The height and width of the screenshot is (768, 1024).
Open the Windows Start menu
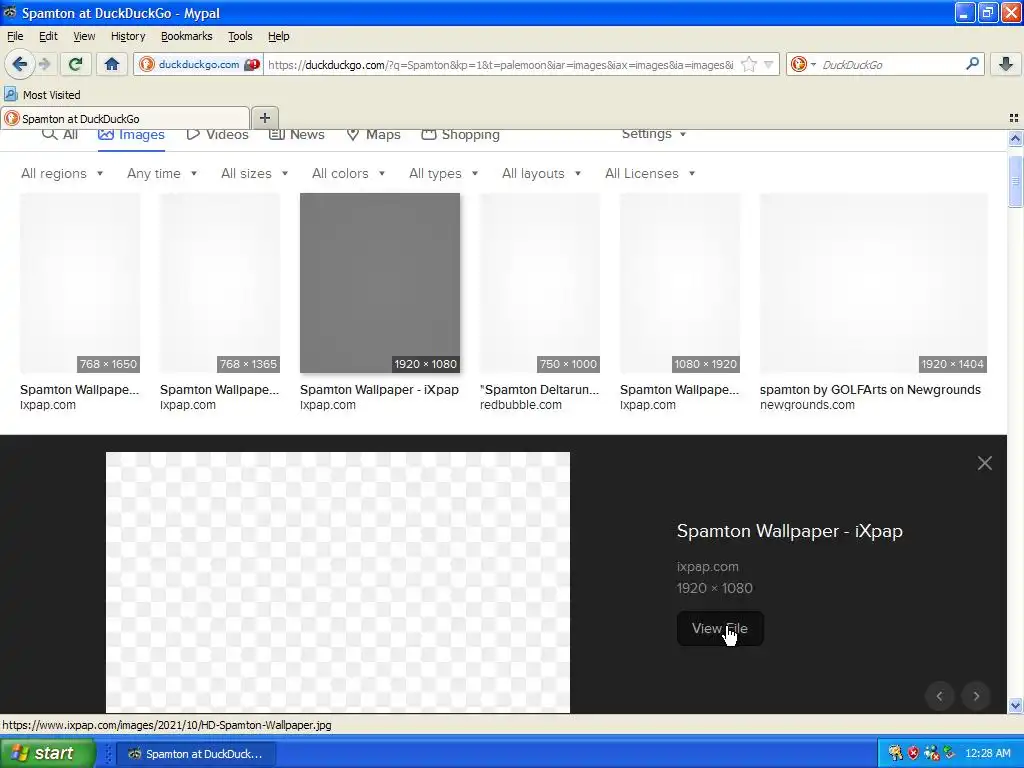pos(48,753)
